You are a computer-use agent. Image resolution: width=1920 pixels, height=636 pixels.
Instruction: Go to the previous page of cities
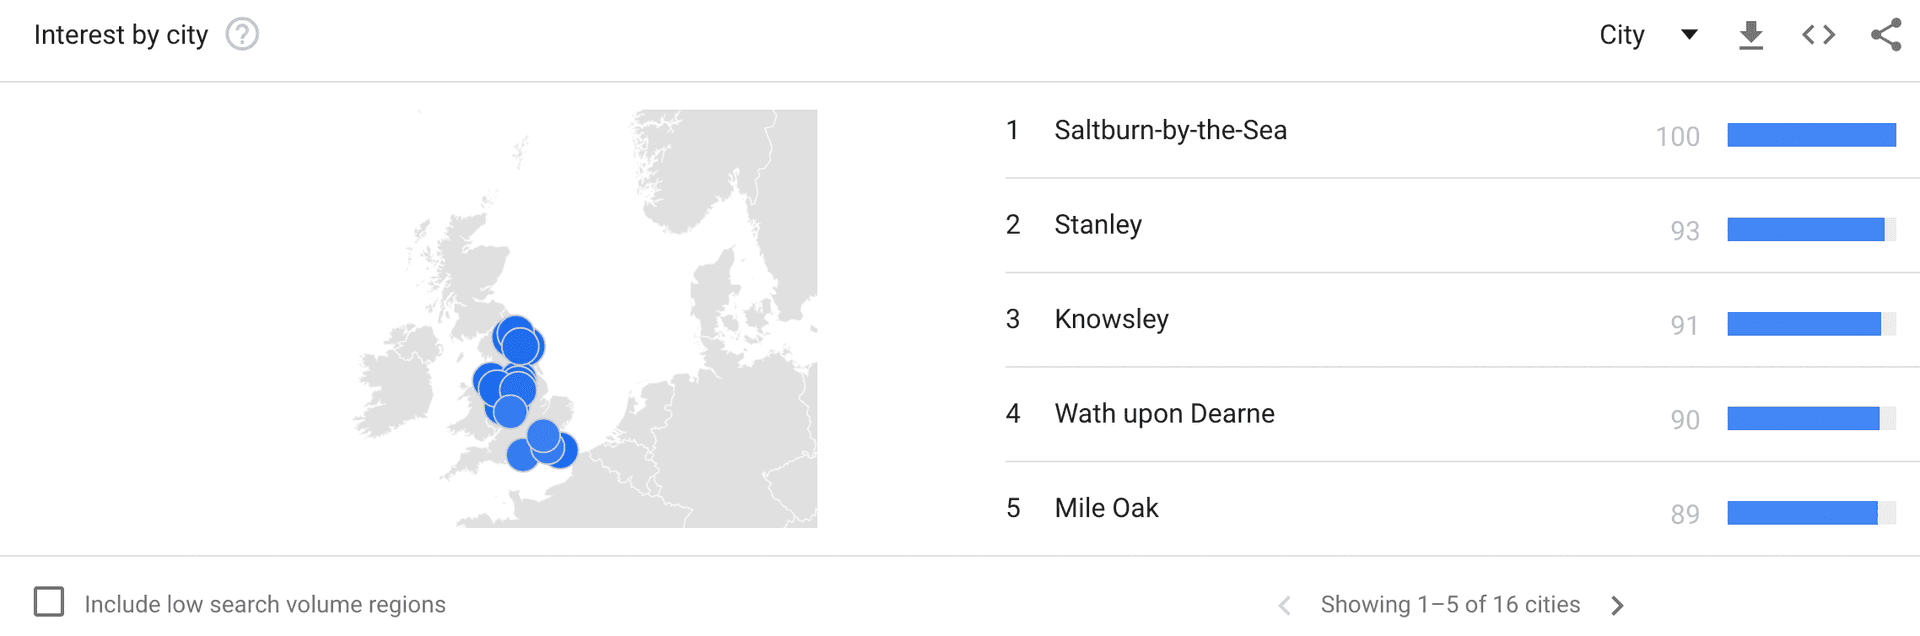pos(1285,605)
